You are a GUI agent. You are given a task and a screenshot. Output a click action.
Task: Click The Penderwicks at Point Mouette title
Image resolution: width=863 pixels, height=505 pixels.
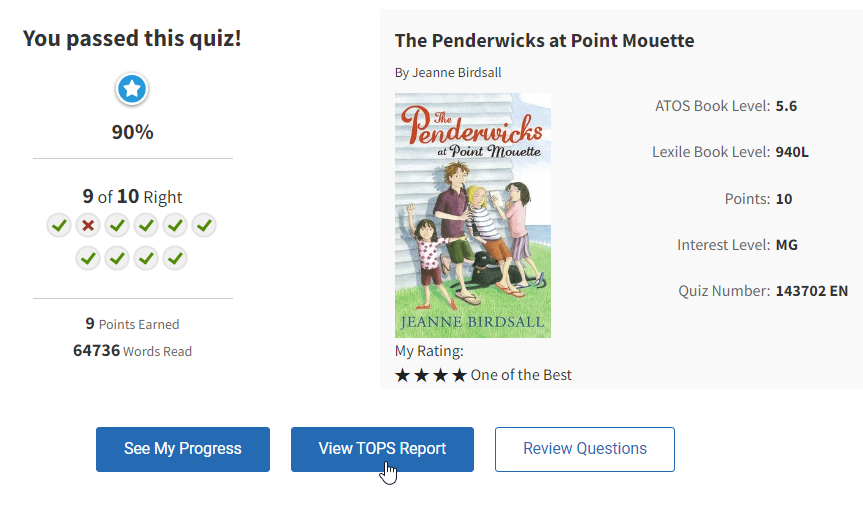coord(544,41)
